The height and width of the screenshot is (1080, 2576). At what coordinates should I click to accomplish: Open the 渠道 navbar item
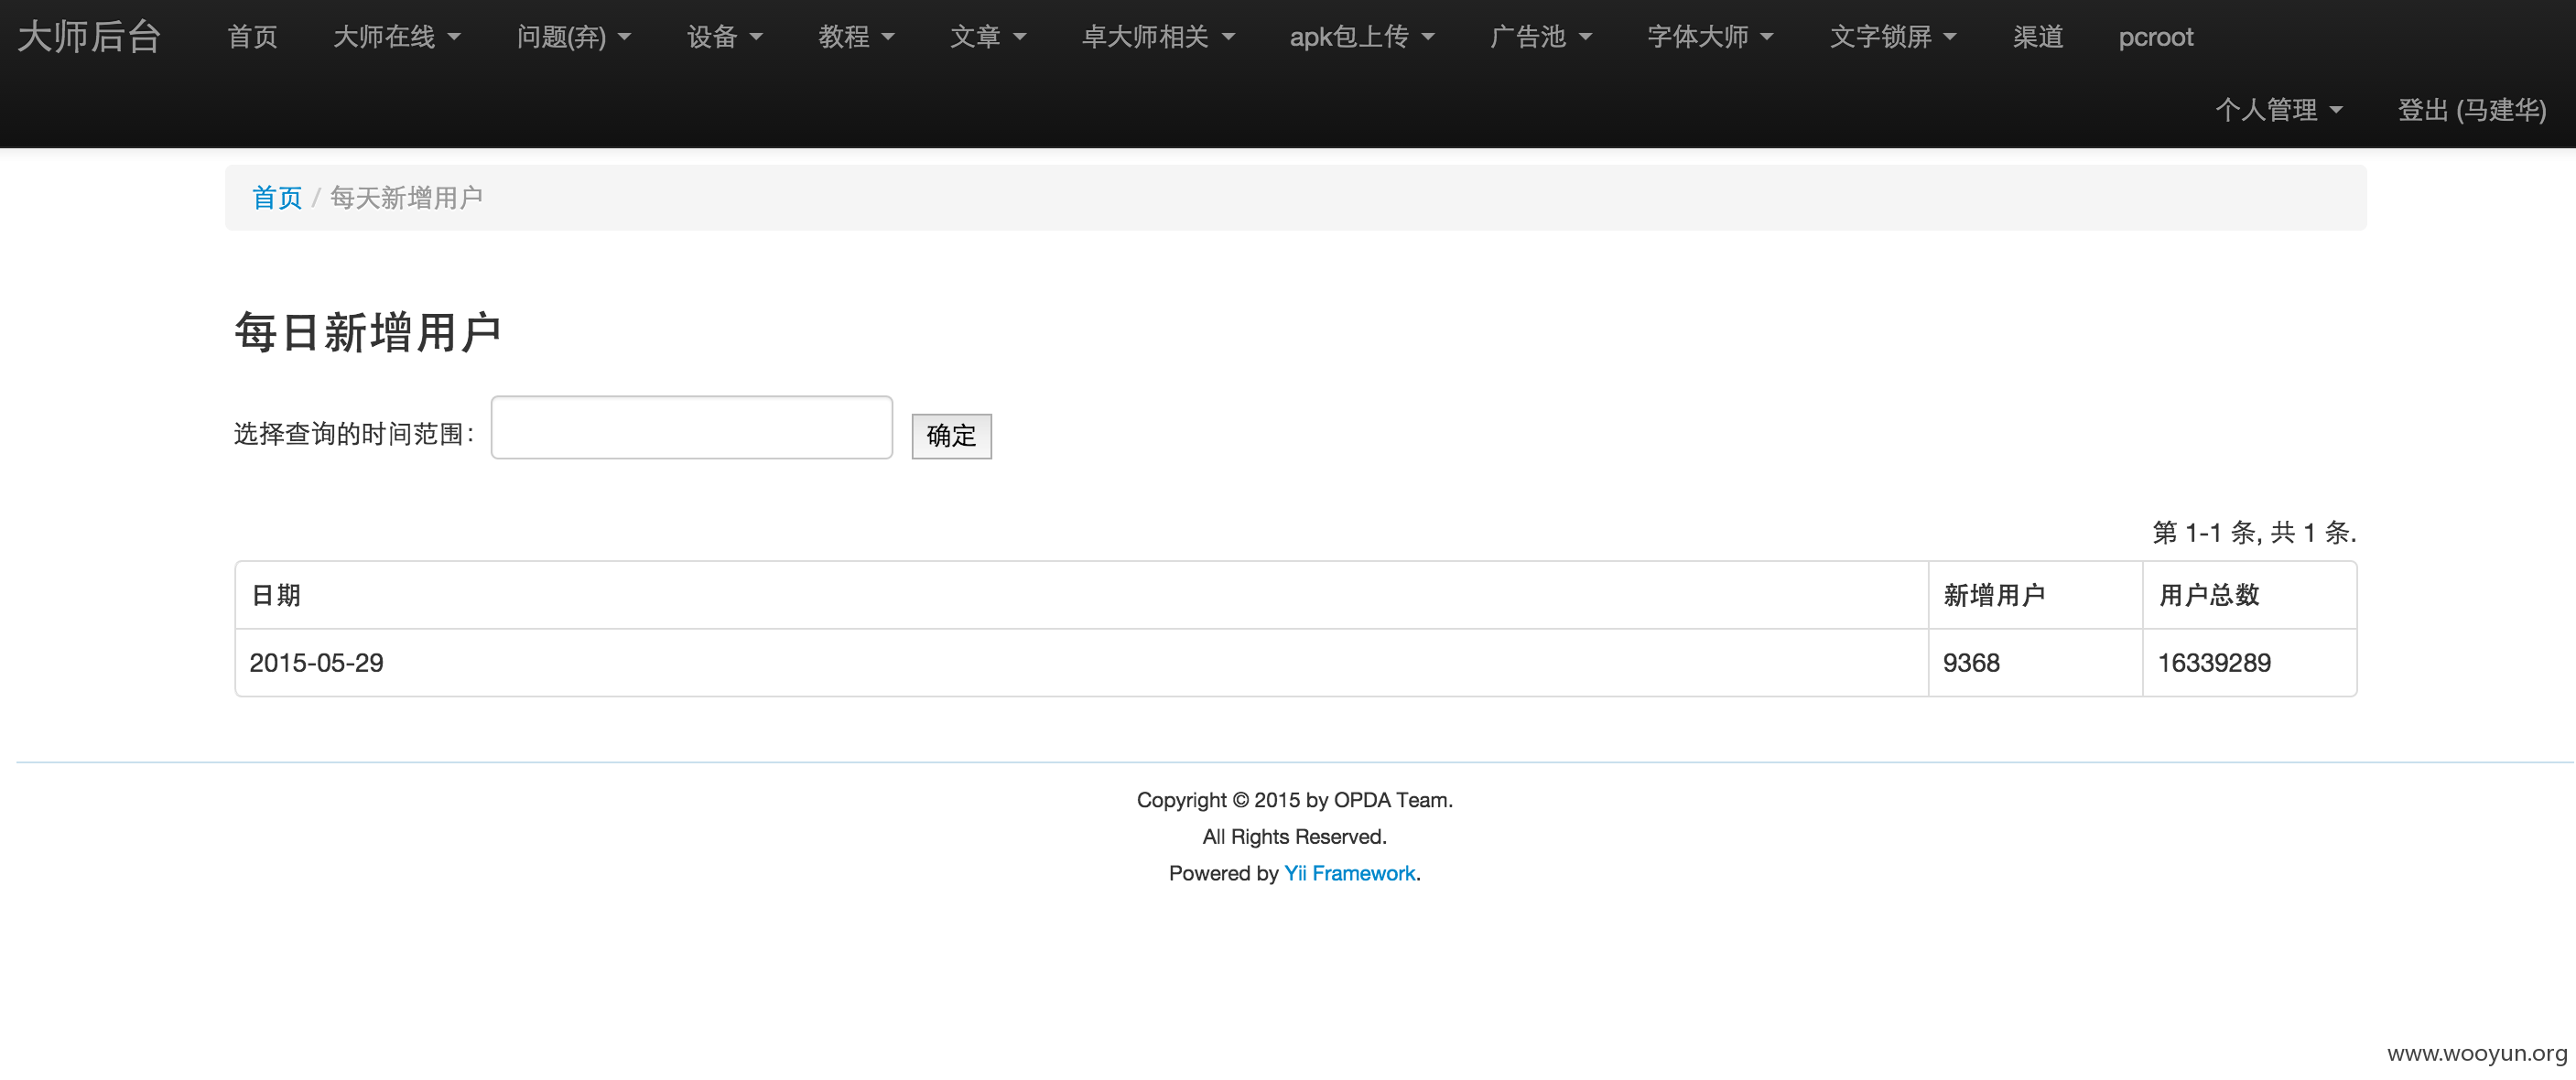pos(2038,37)
